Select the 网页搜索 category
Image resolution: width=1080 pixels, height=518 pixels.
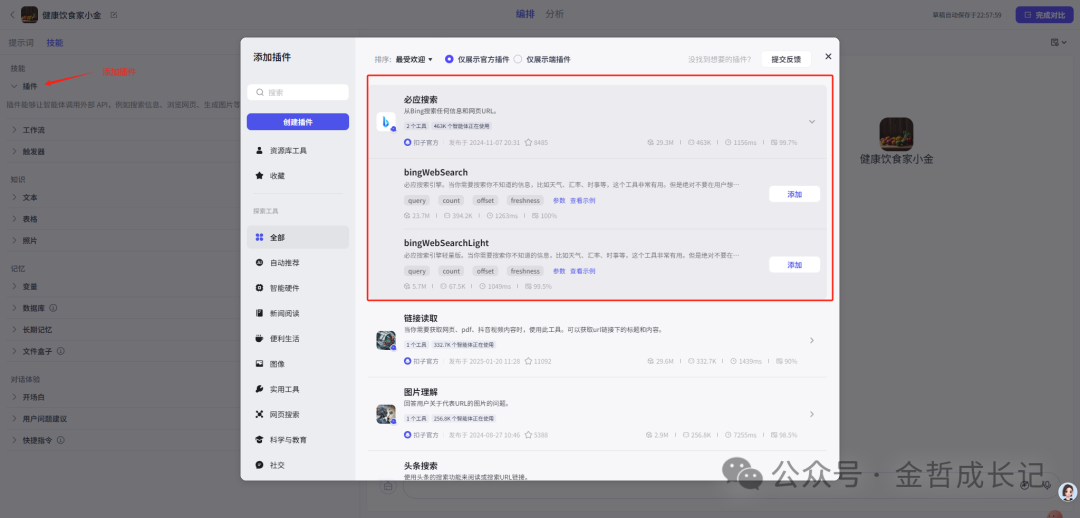click(298, 415)
